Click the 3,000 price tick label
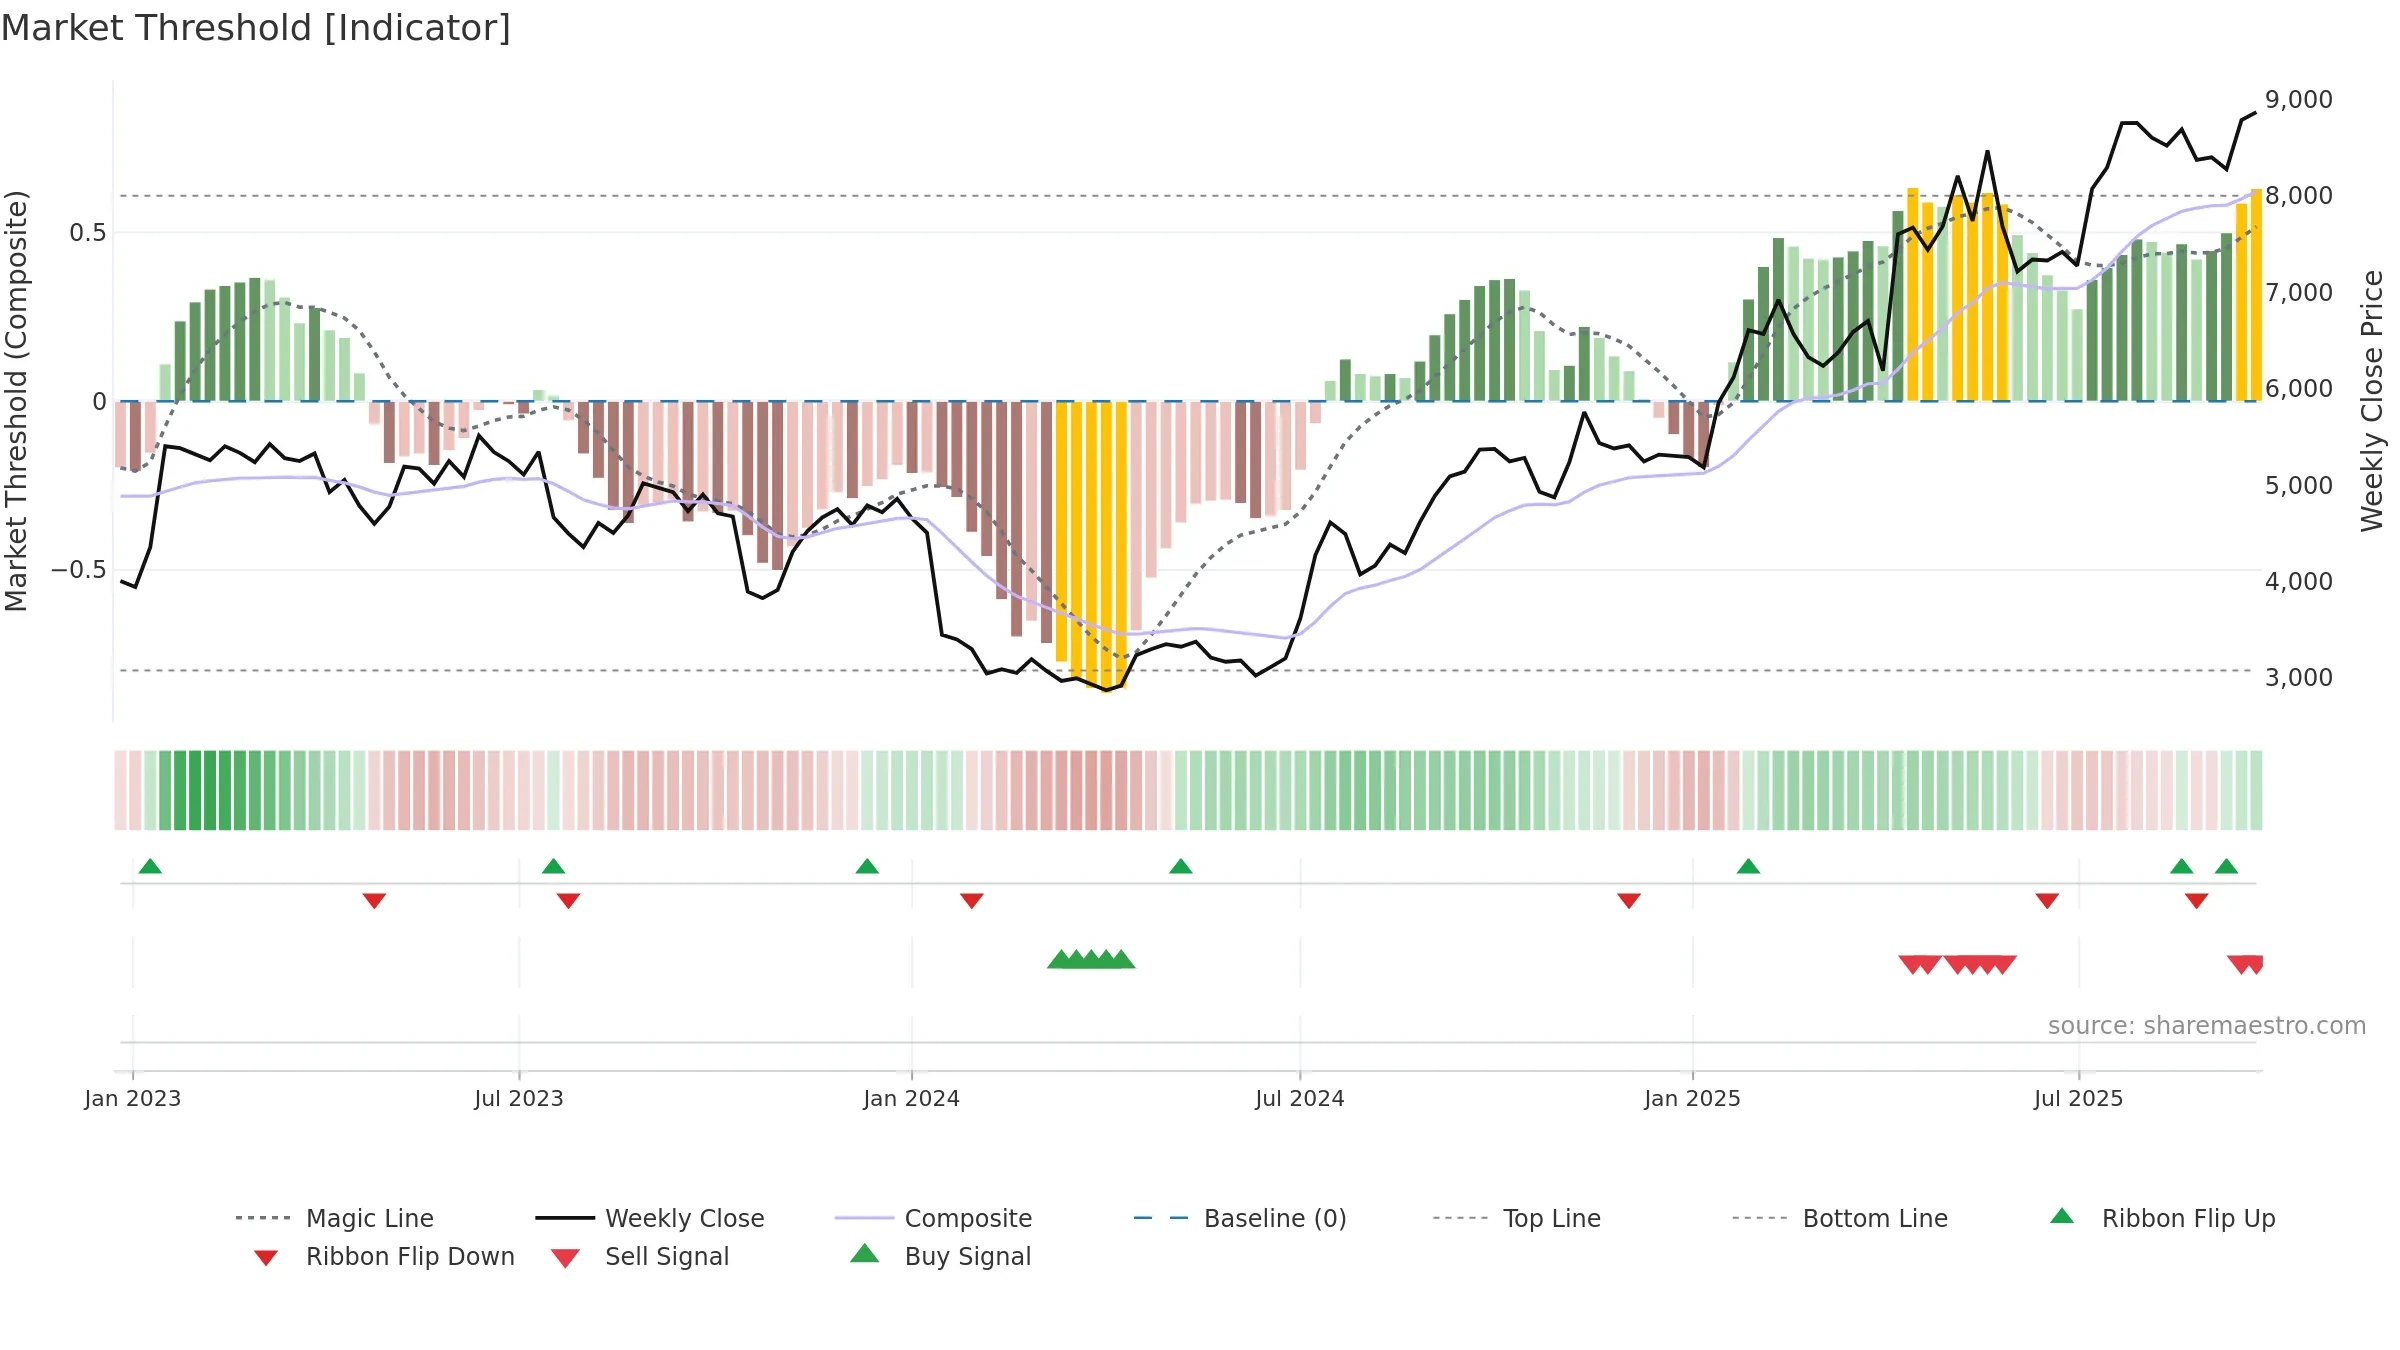This screenshot has height=1350, width=2400. coord(2299,678)
